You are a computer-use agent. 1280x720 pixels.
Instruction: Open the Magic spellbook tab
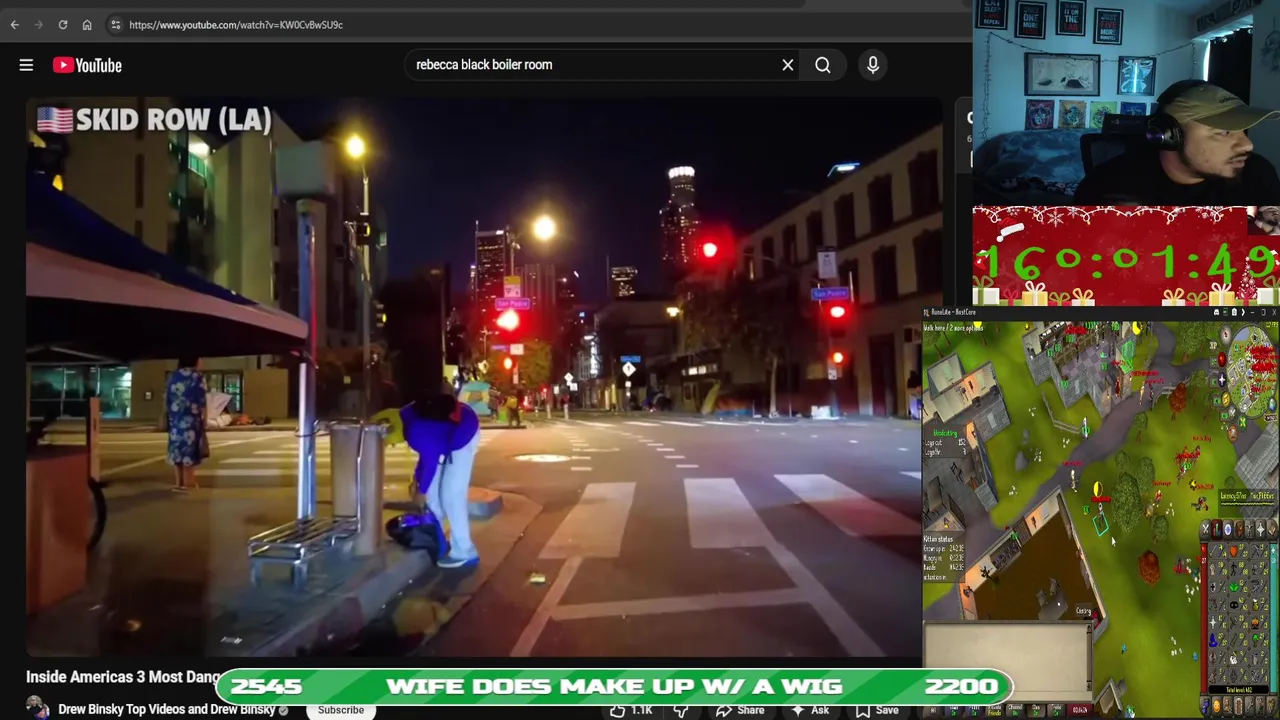[x=1273, y=528]
